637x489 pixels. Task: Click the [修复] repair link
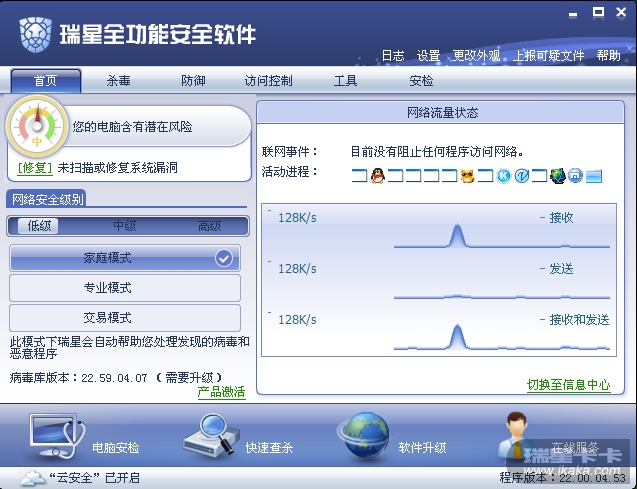[x=35, y=168]
